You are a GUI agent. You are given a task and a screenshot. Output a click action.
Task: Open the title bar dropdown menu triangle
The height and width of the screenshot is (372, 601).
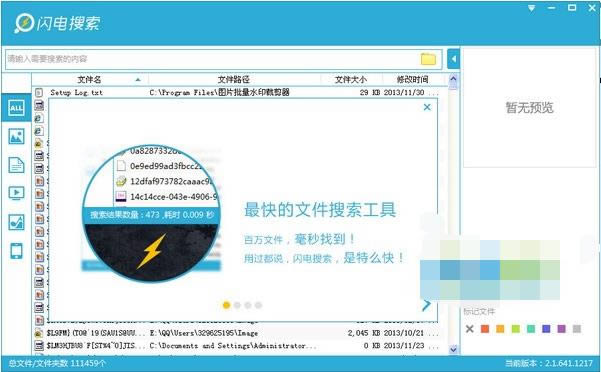click(x=531, y=8)
